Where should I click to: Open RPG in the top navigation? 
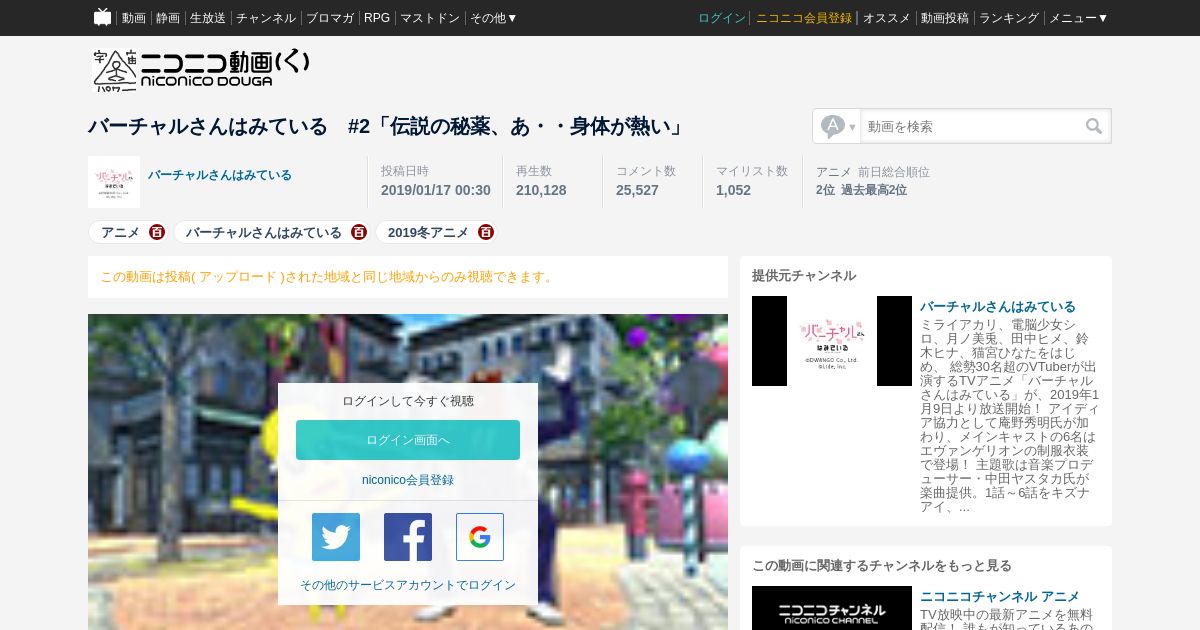[x=377, y=18]
